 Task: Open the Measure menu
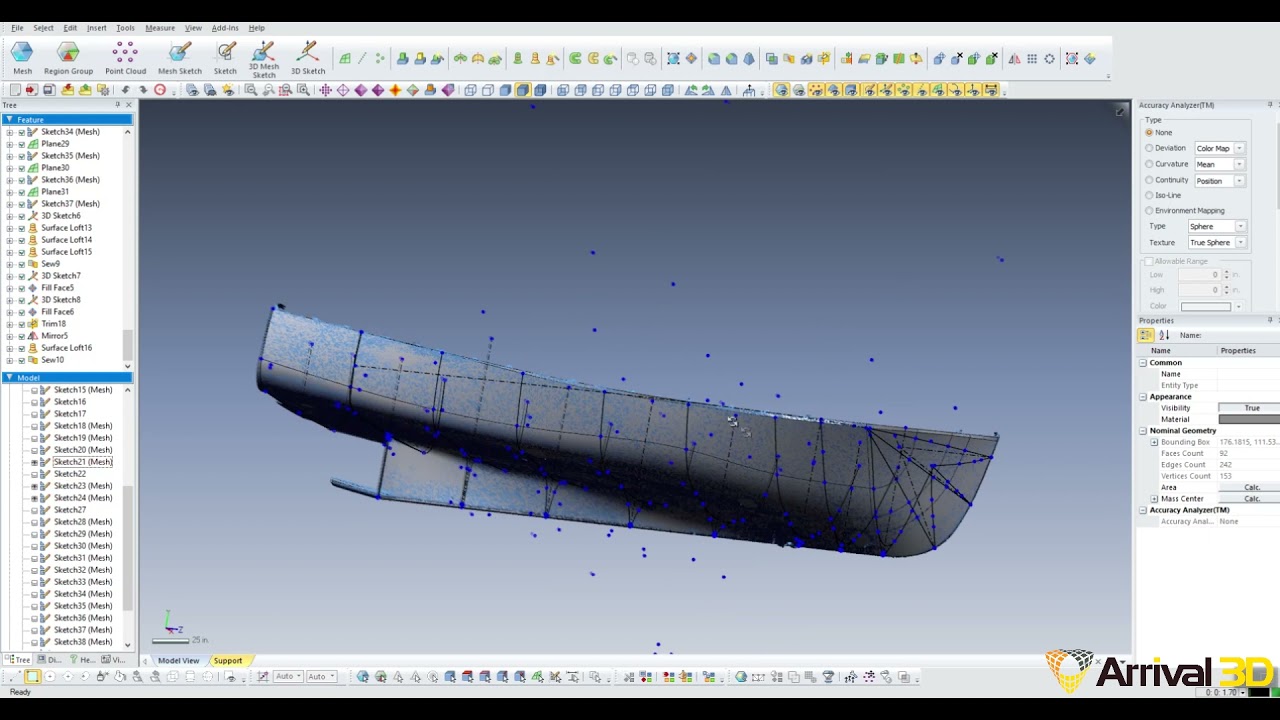[160, 28]
